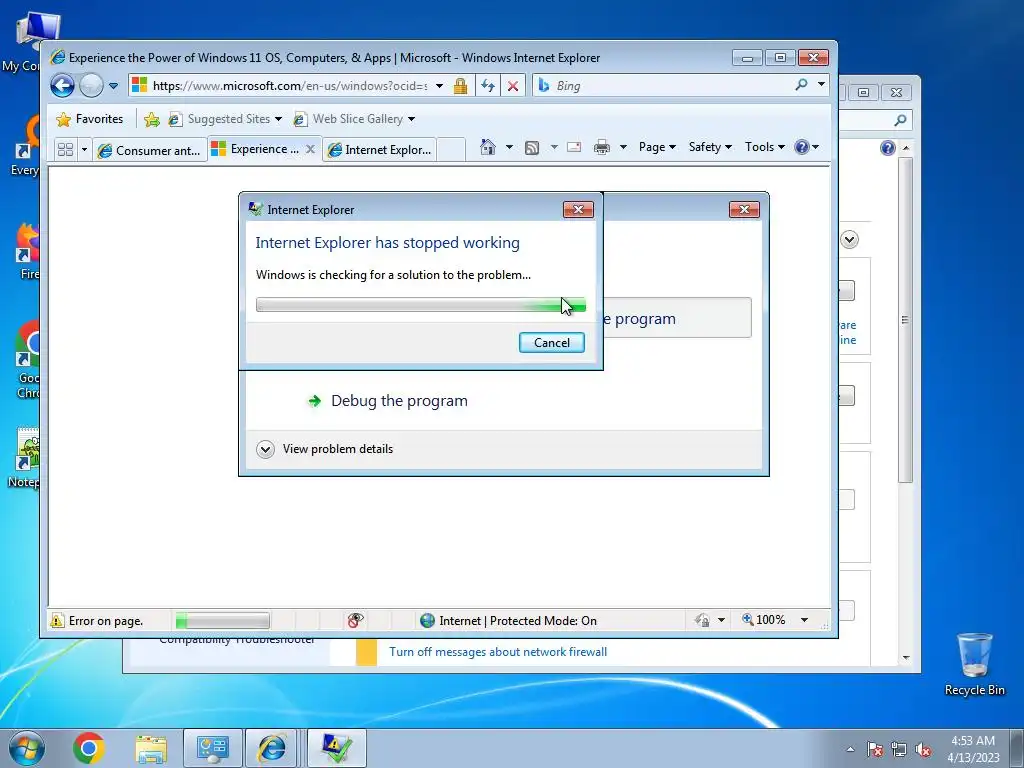The image size is (1024, 768).
Task: Click the Quick Tabs grid icon
Action: point(65,150)
